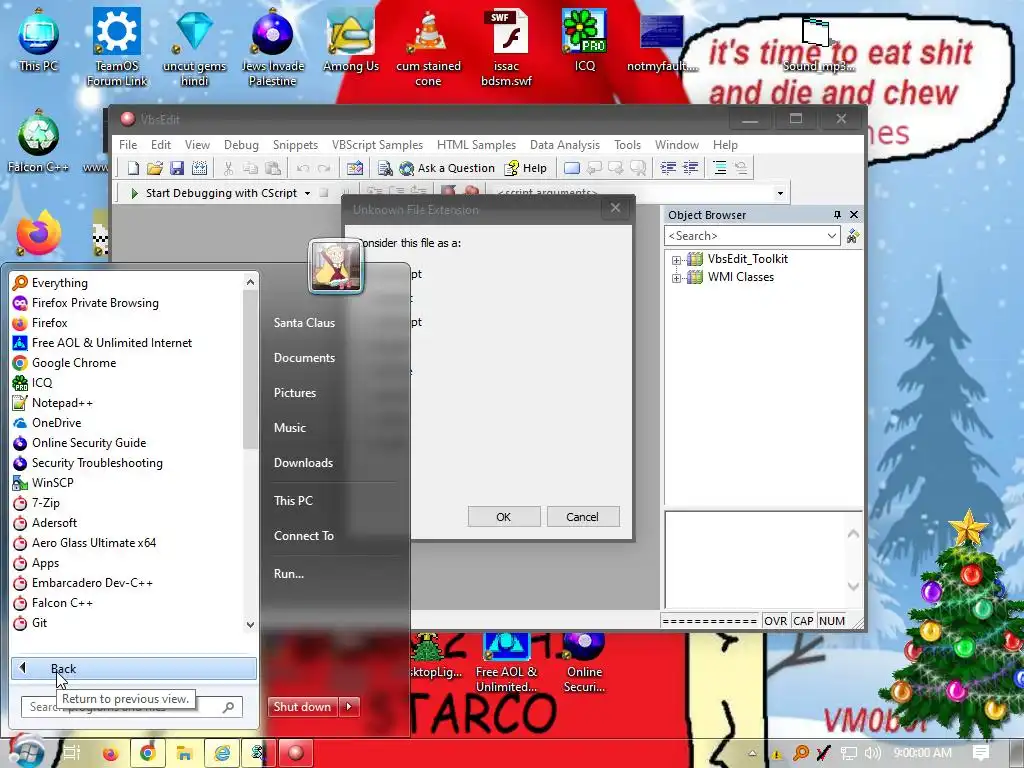Expand the WMI Classes tree node
Viewport: 1024px width, 768px height.
tap(677, 278)
